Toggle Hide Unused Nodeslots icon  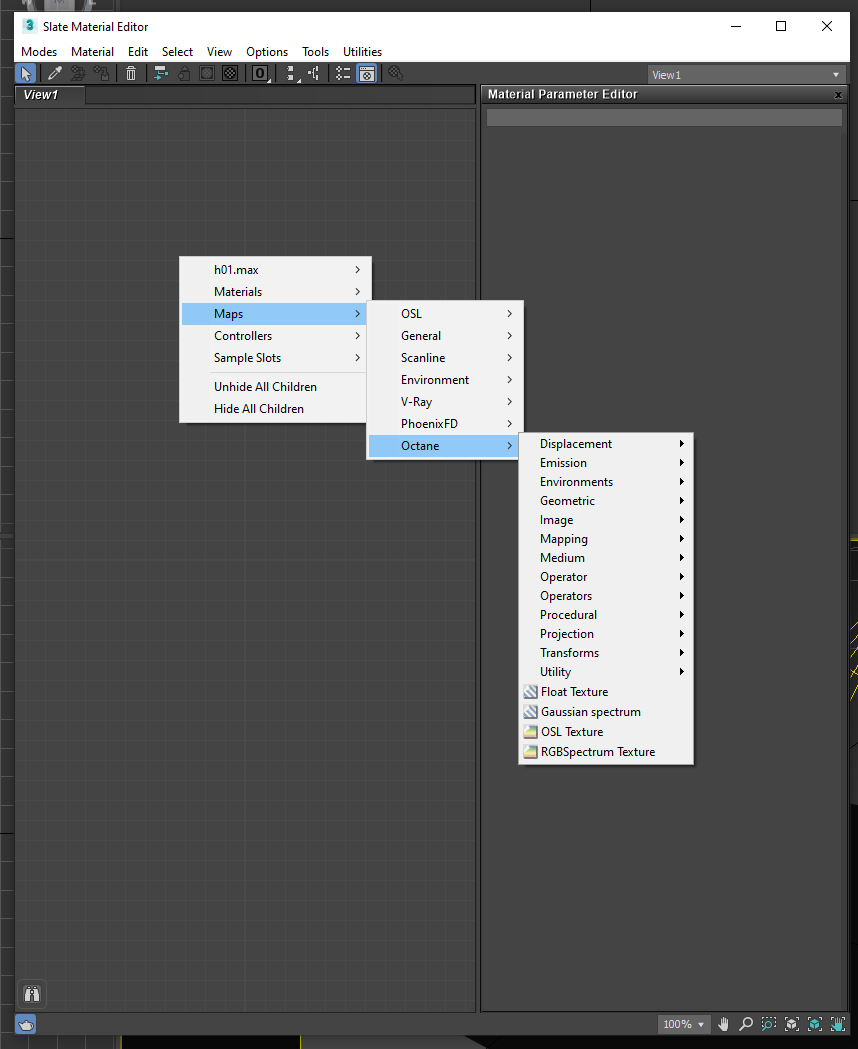point(184,74)
